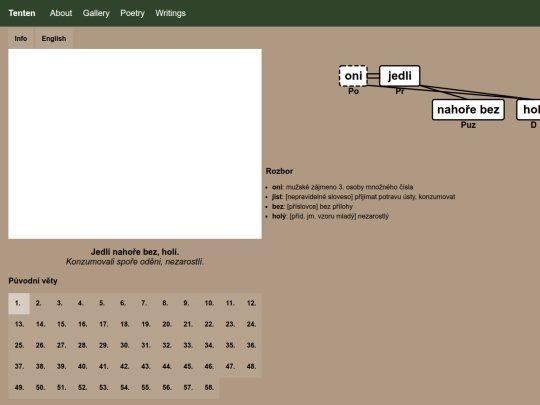Click the white image panel
This screenshot has width=540, height=405.
[135, 144]
